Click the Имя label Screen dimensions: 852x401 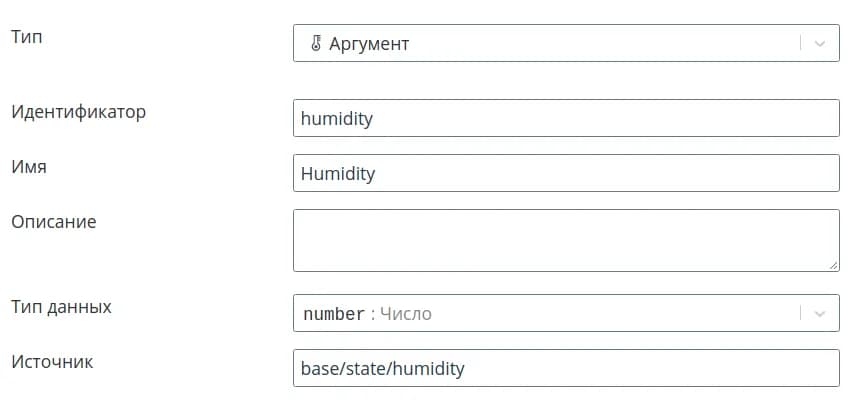(x=29, y=166)
